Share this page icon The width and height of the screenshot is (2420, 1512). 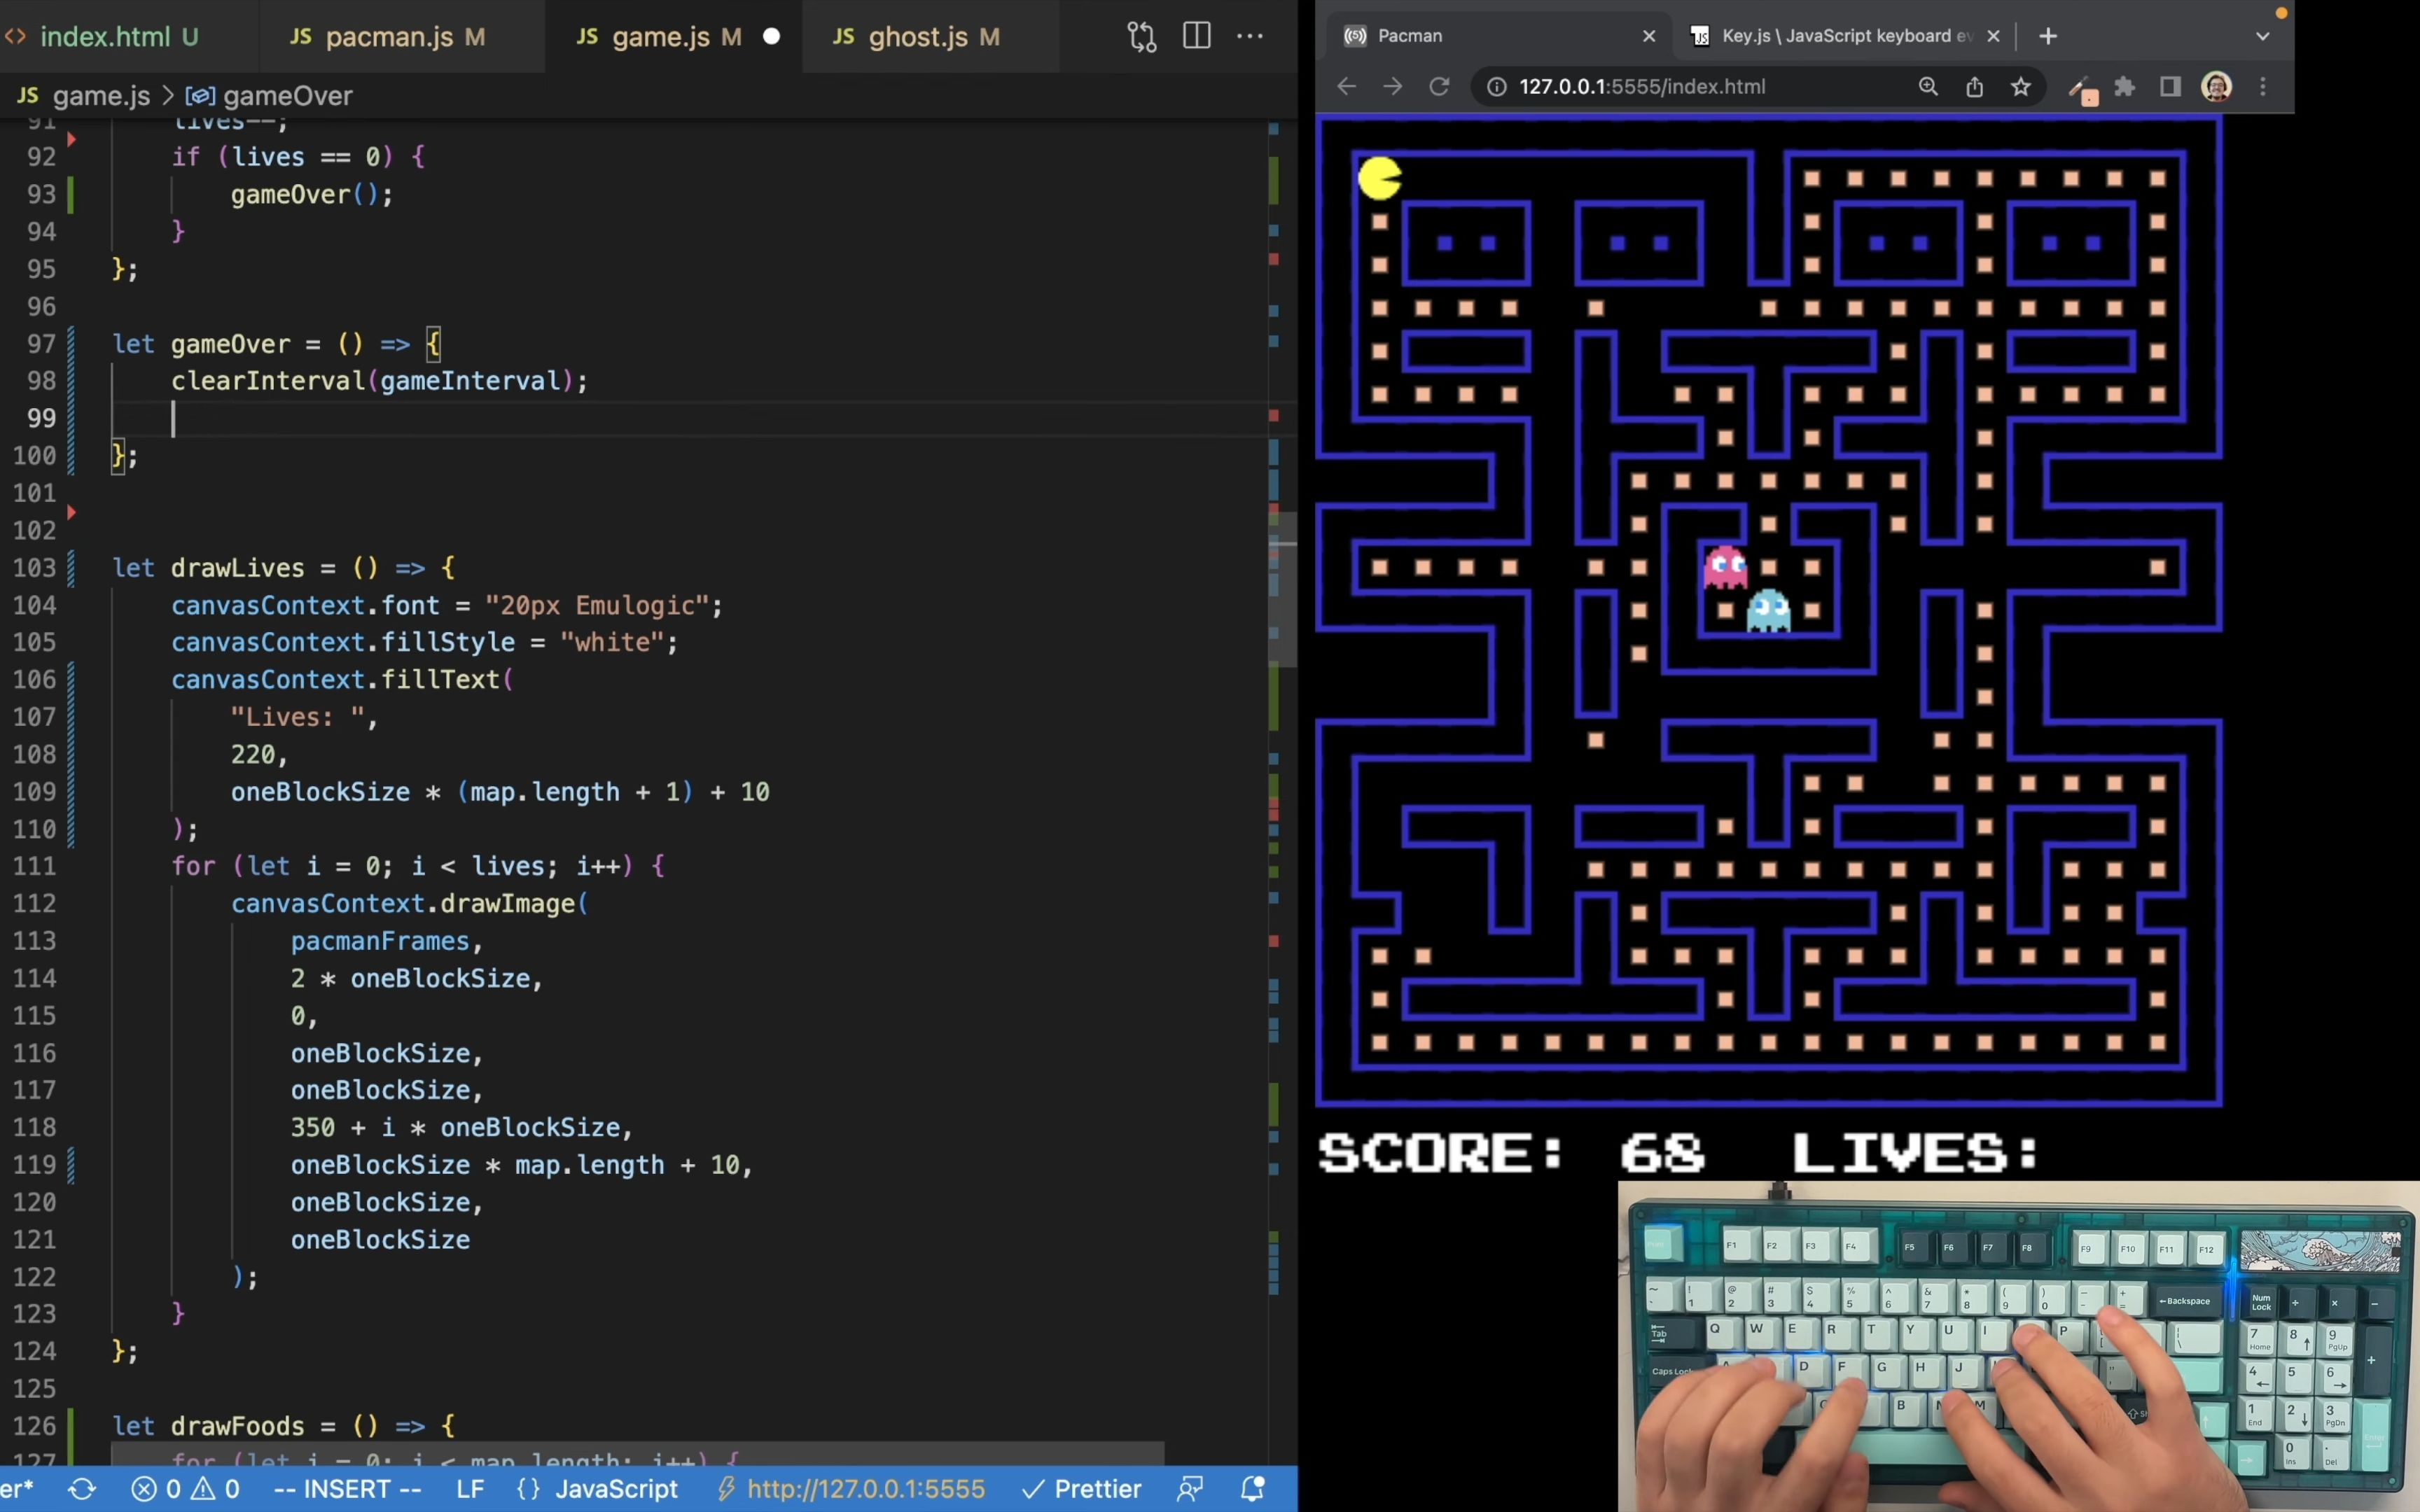(1974, 87)
